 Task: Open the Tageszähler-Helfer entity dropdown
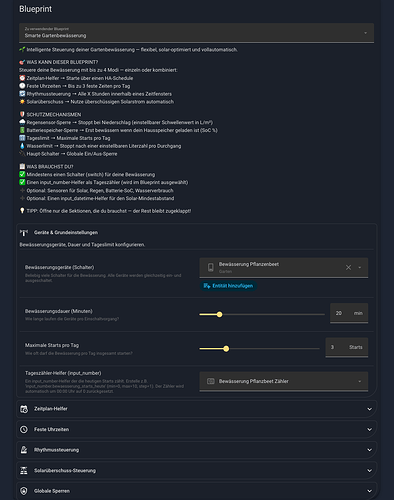click(284, 381)
